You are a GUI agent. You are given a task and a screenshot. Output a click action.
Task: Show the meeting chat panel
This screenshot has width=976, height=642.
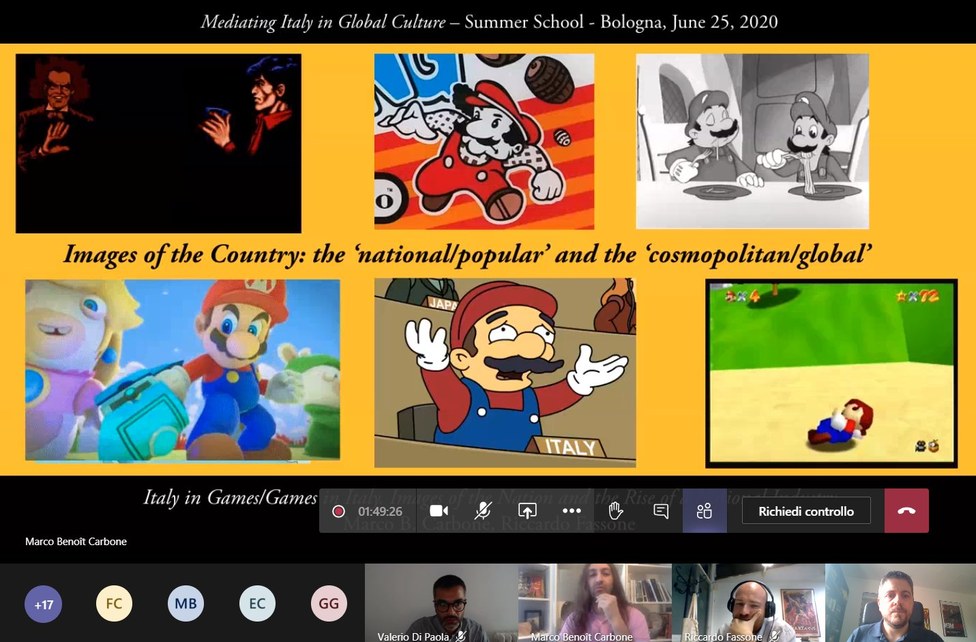(660, 511)
